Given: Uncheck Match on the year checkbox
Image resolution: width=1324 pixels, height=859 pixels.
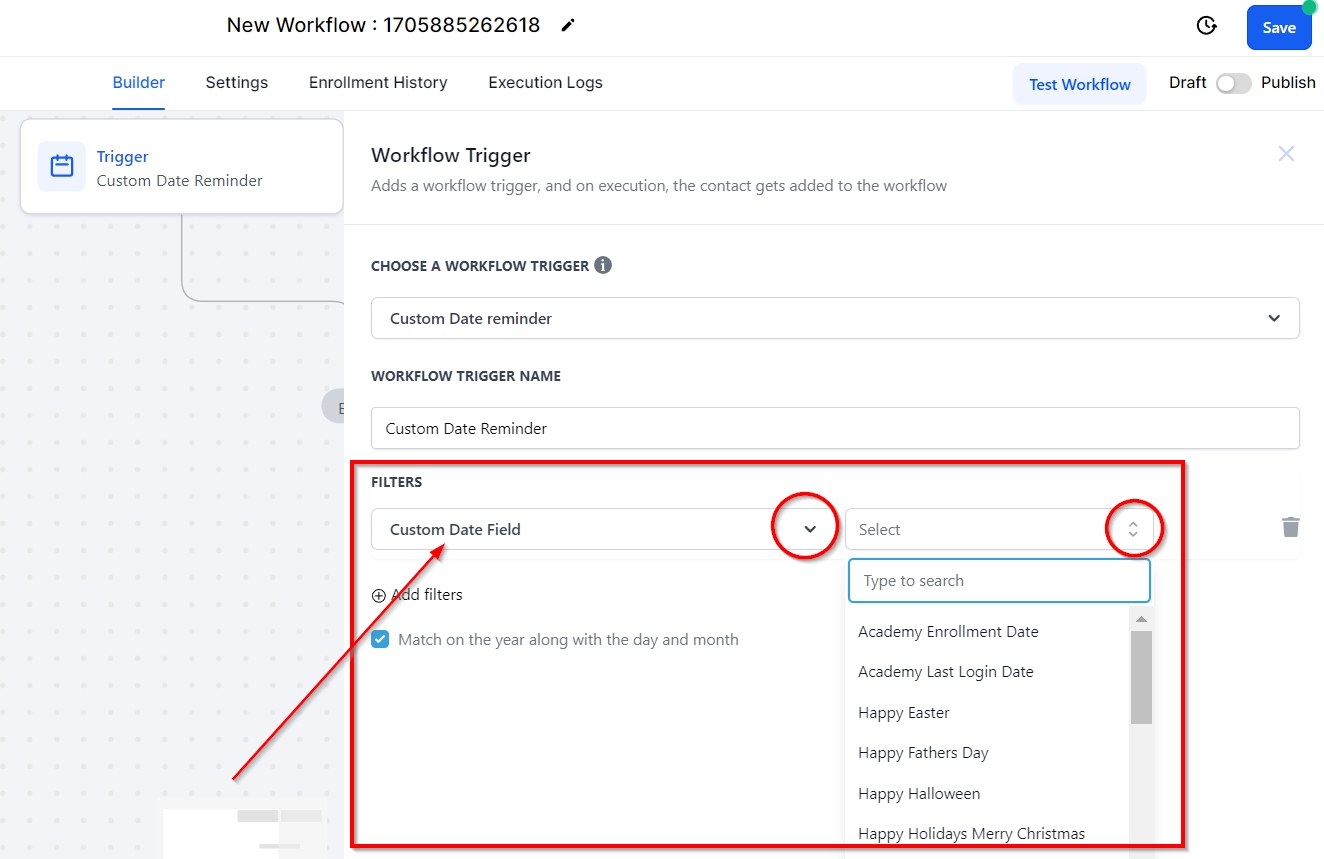Looking at the screenshot, I should tap(380, 639).
